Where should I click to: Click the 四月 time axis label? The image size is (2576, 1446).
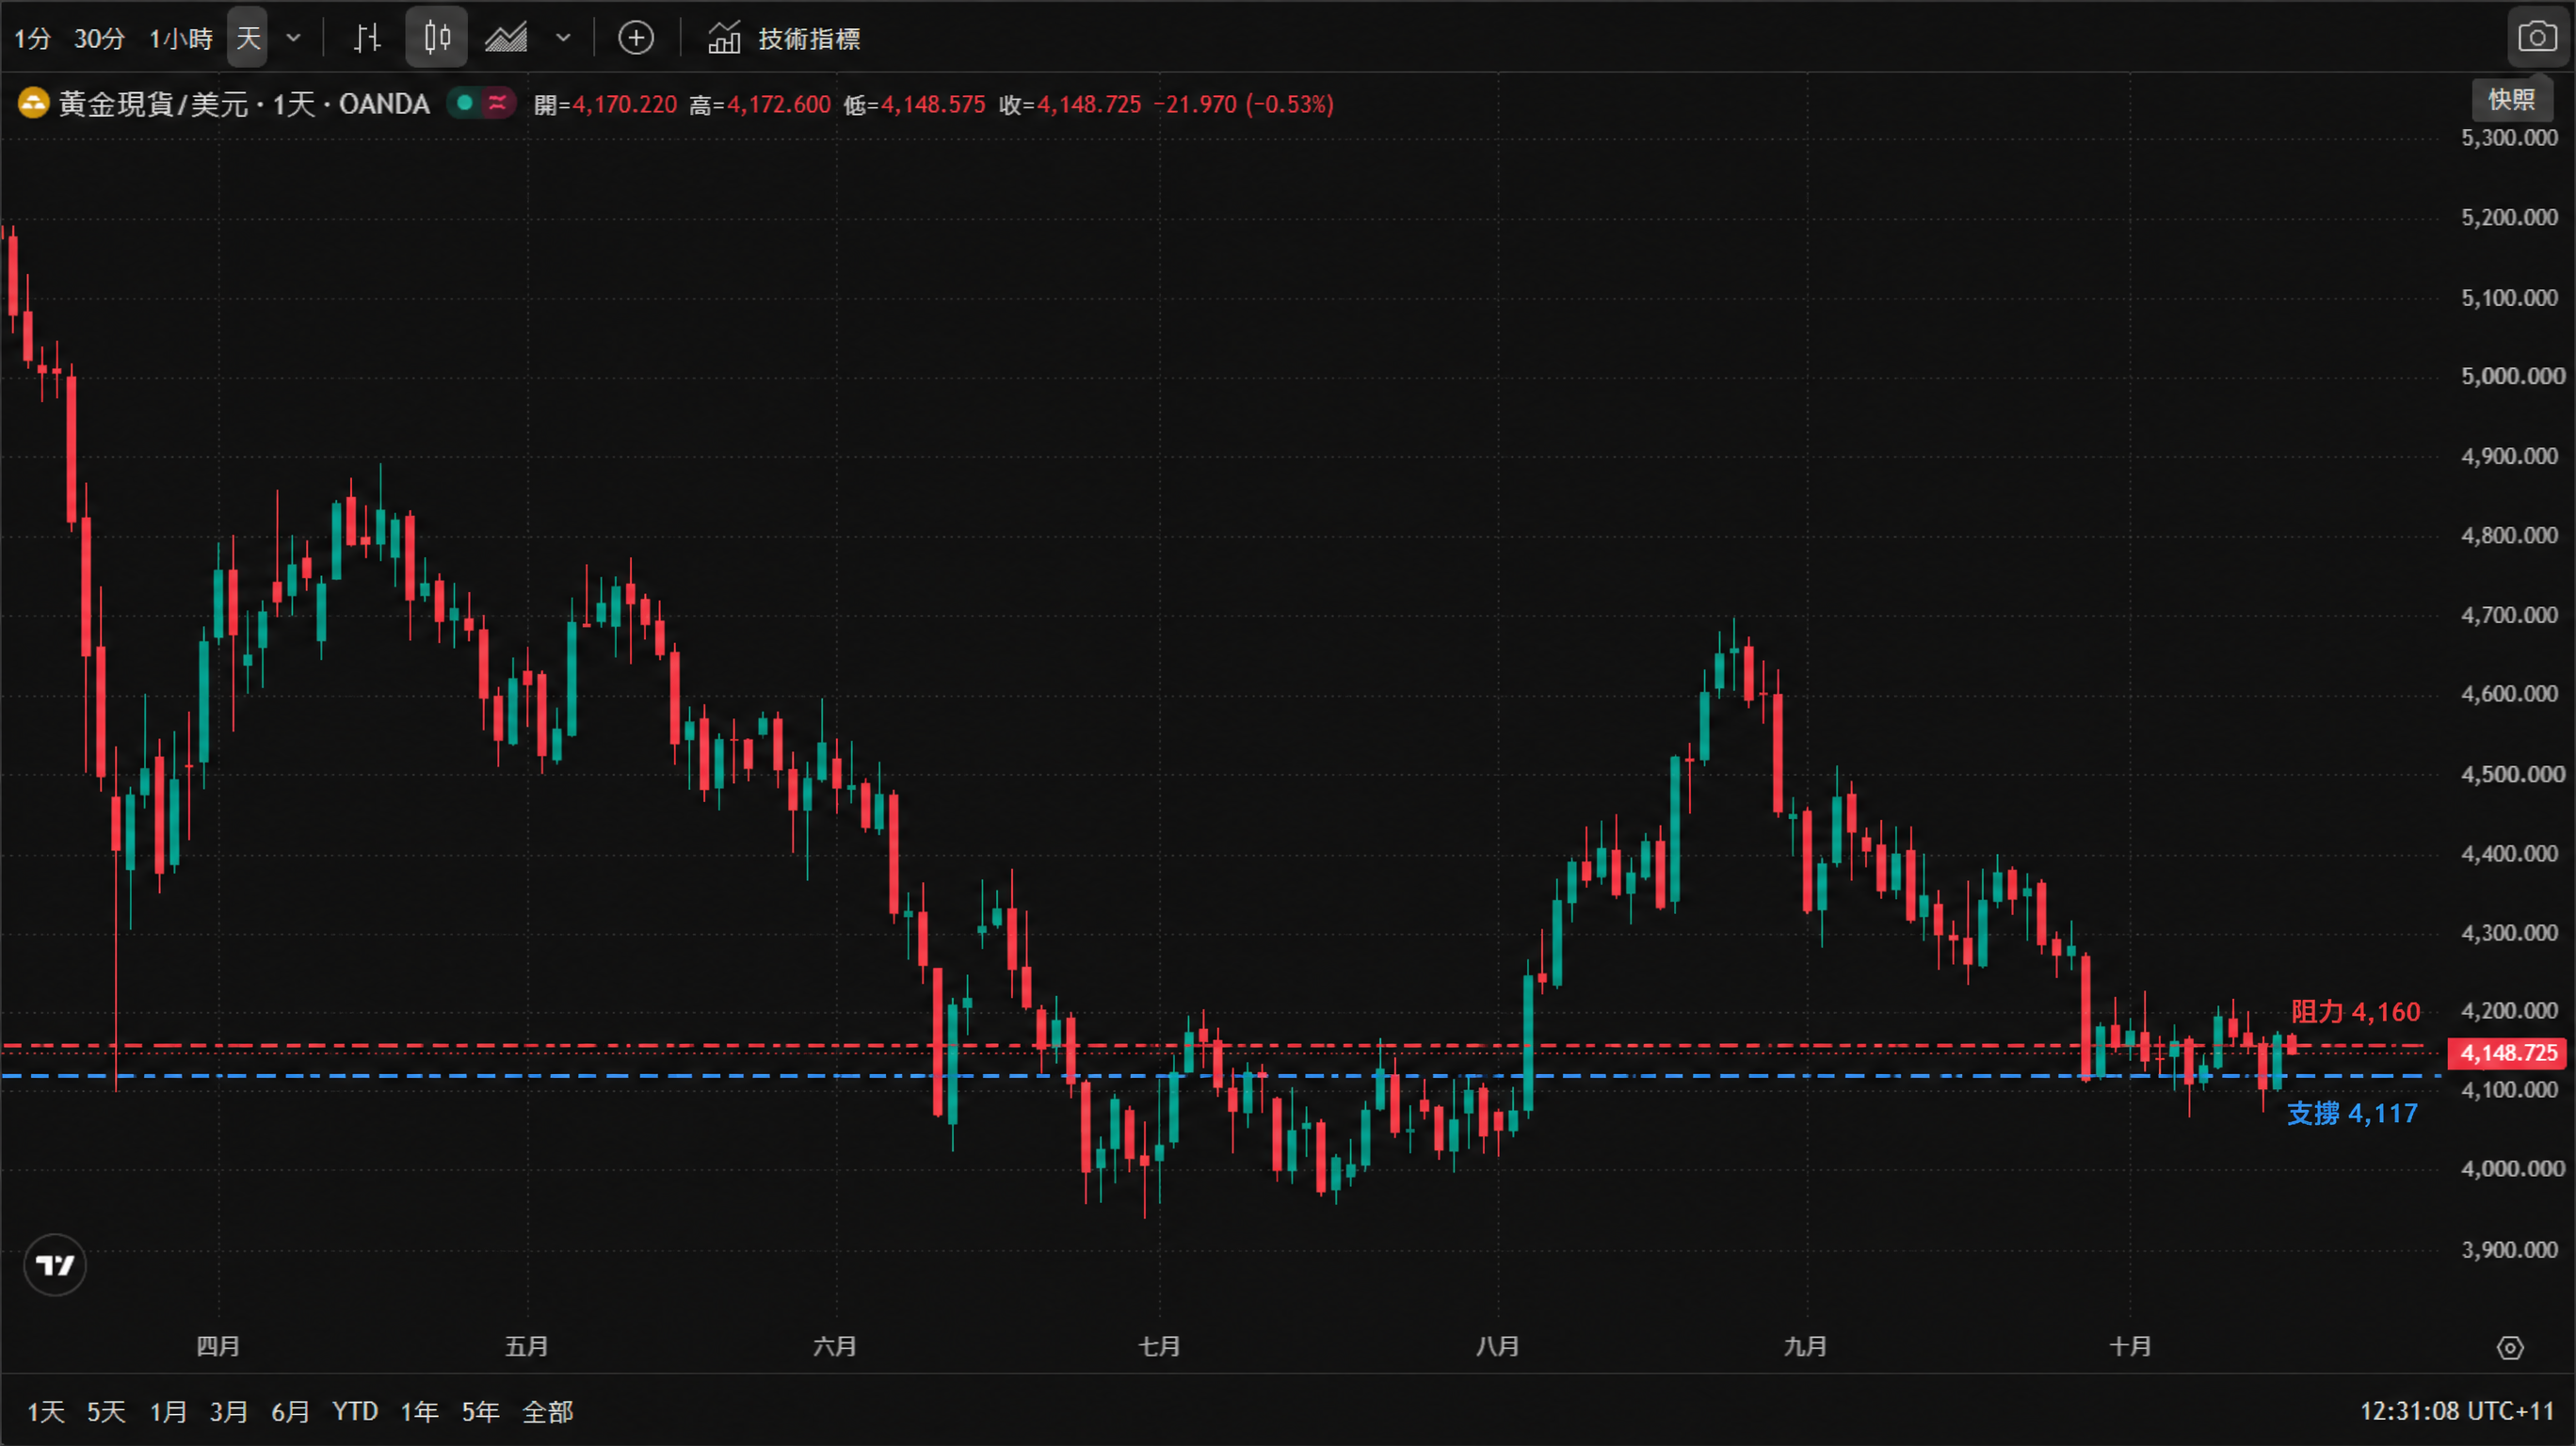(218, 1346)
